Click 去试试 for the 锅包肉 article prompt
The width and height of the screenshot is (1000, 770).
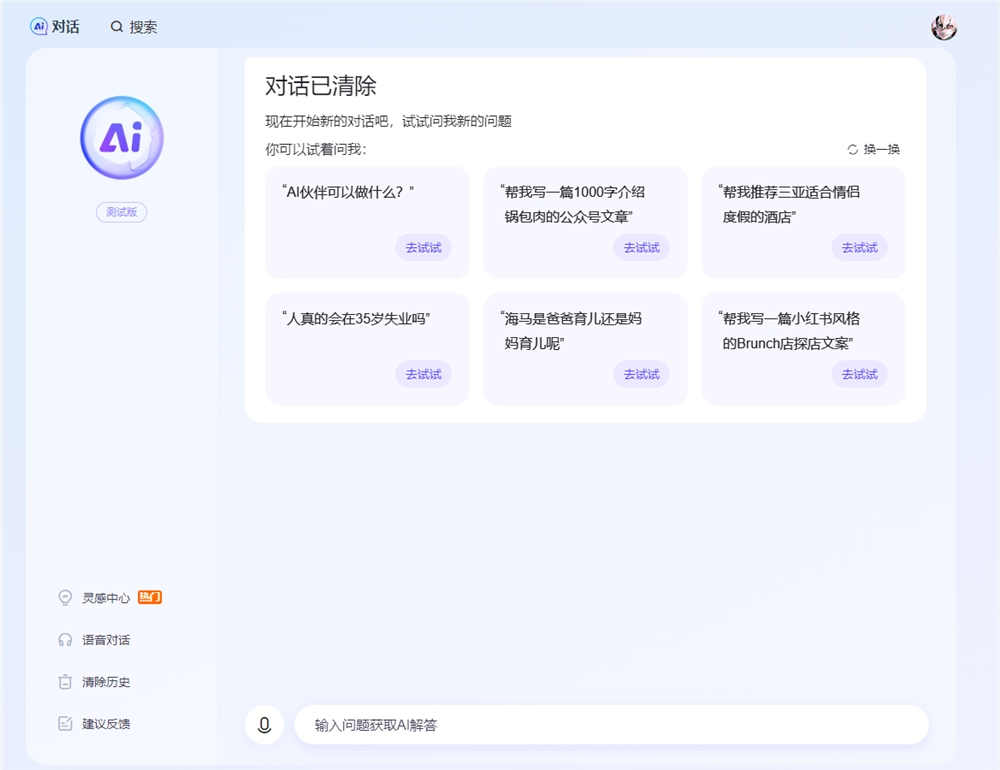(641, 248)
